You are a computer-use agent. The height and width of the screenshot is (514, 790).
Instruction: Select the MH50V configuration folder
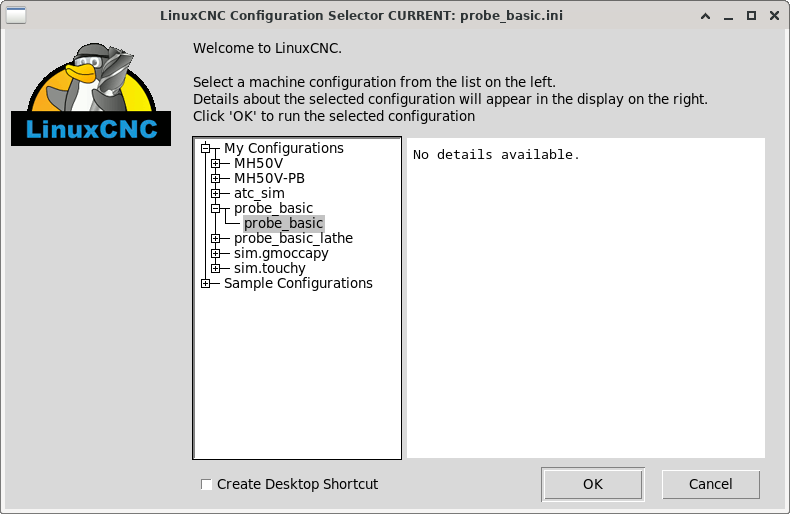(258, 163)
